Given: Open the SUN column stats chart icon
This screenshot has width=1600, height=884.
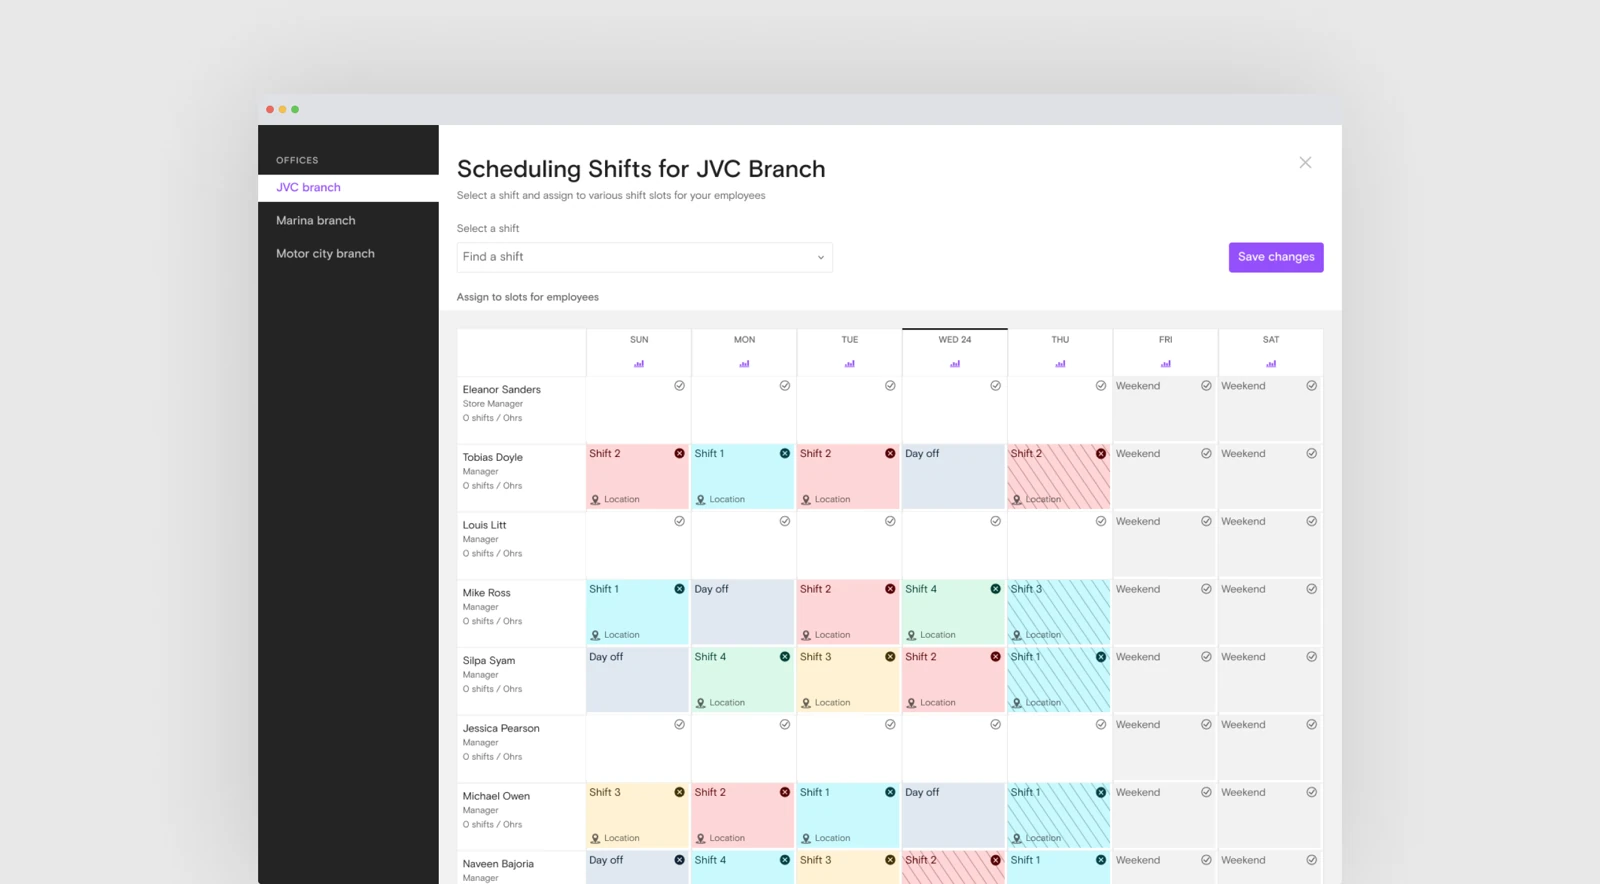Looking at the screenshot, I should 639,364.
